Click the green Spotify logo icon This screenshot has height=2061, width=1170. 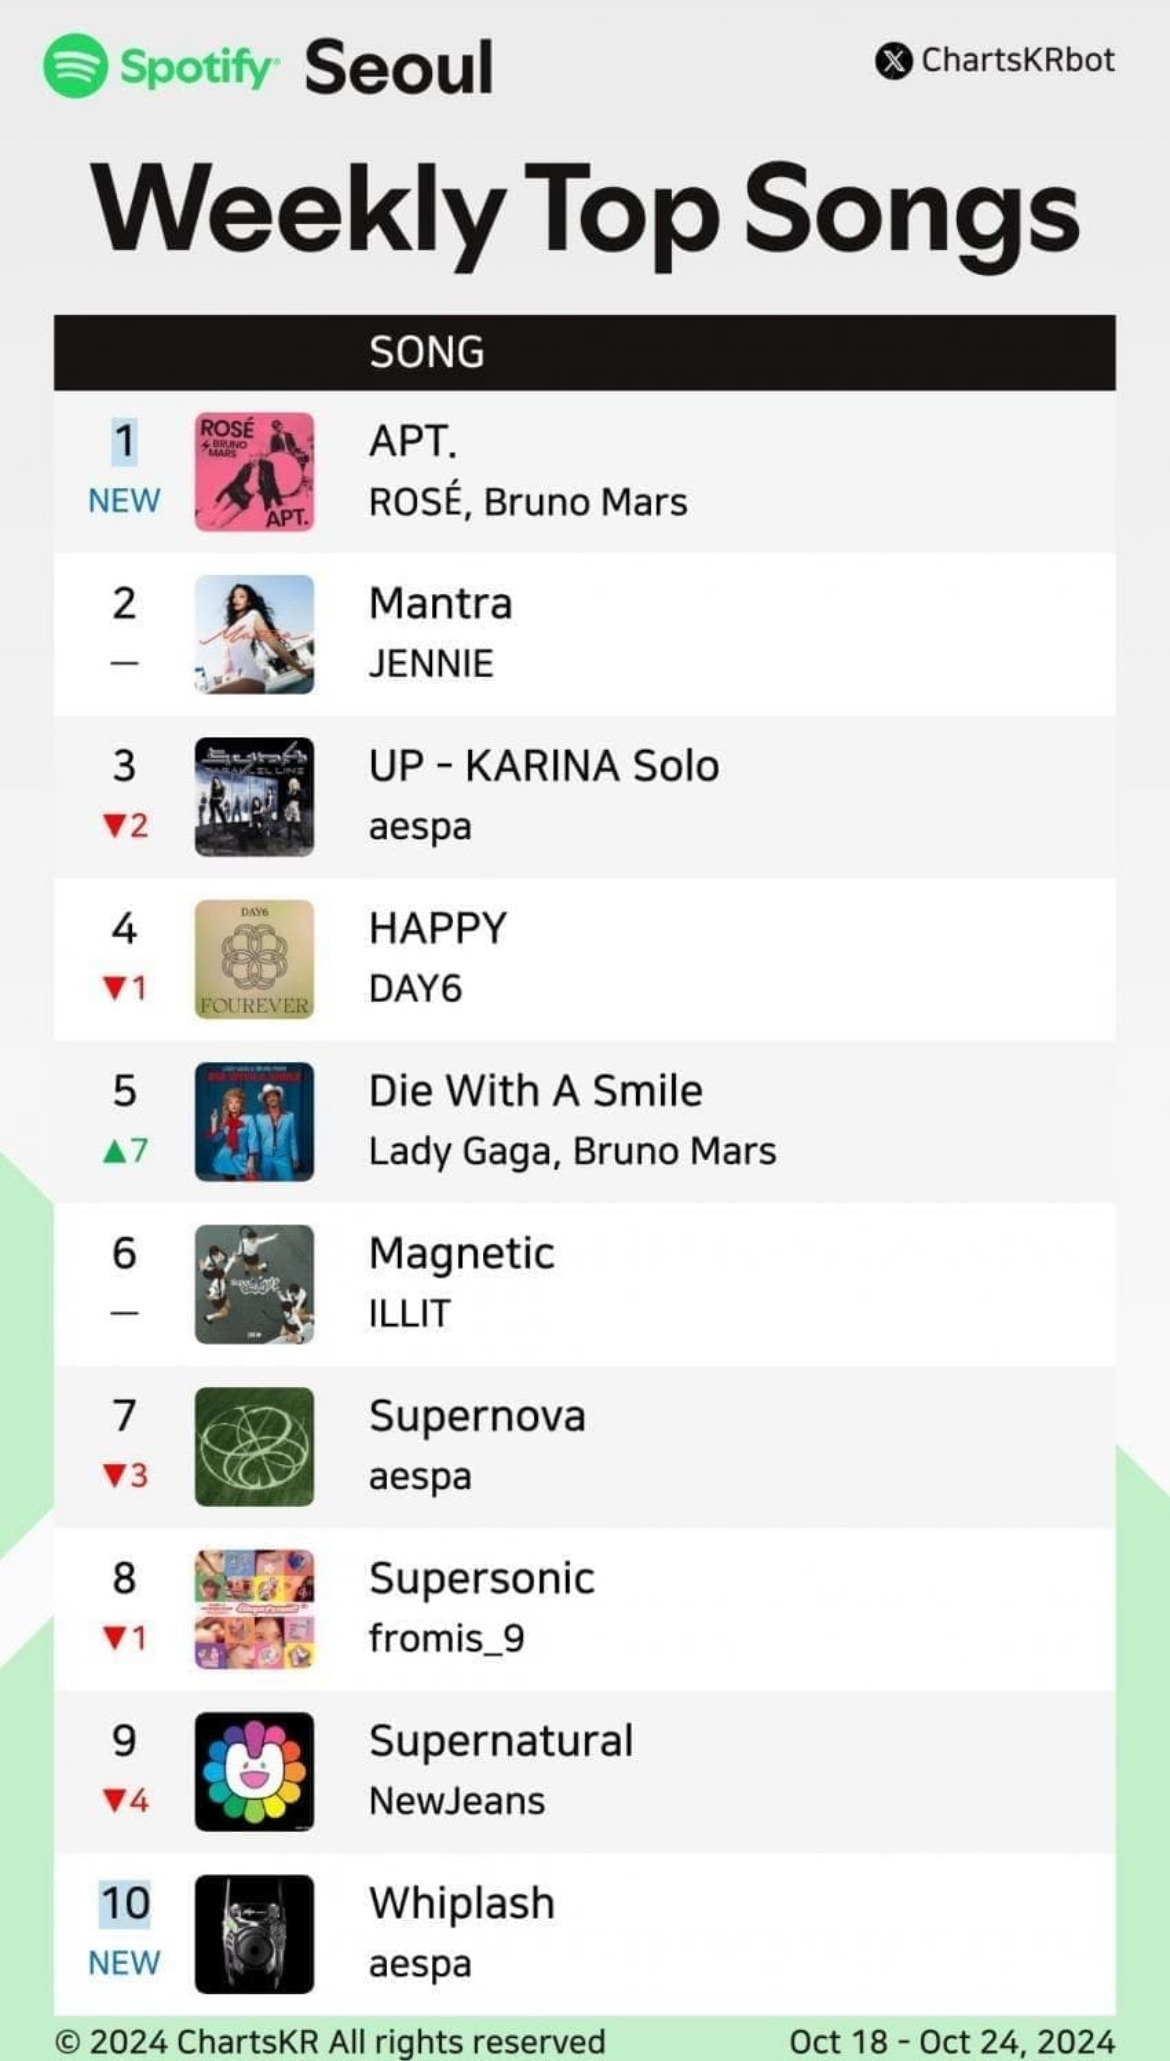(x=75, y=66)
